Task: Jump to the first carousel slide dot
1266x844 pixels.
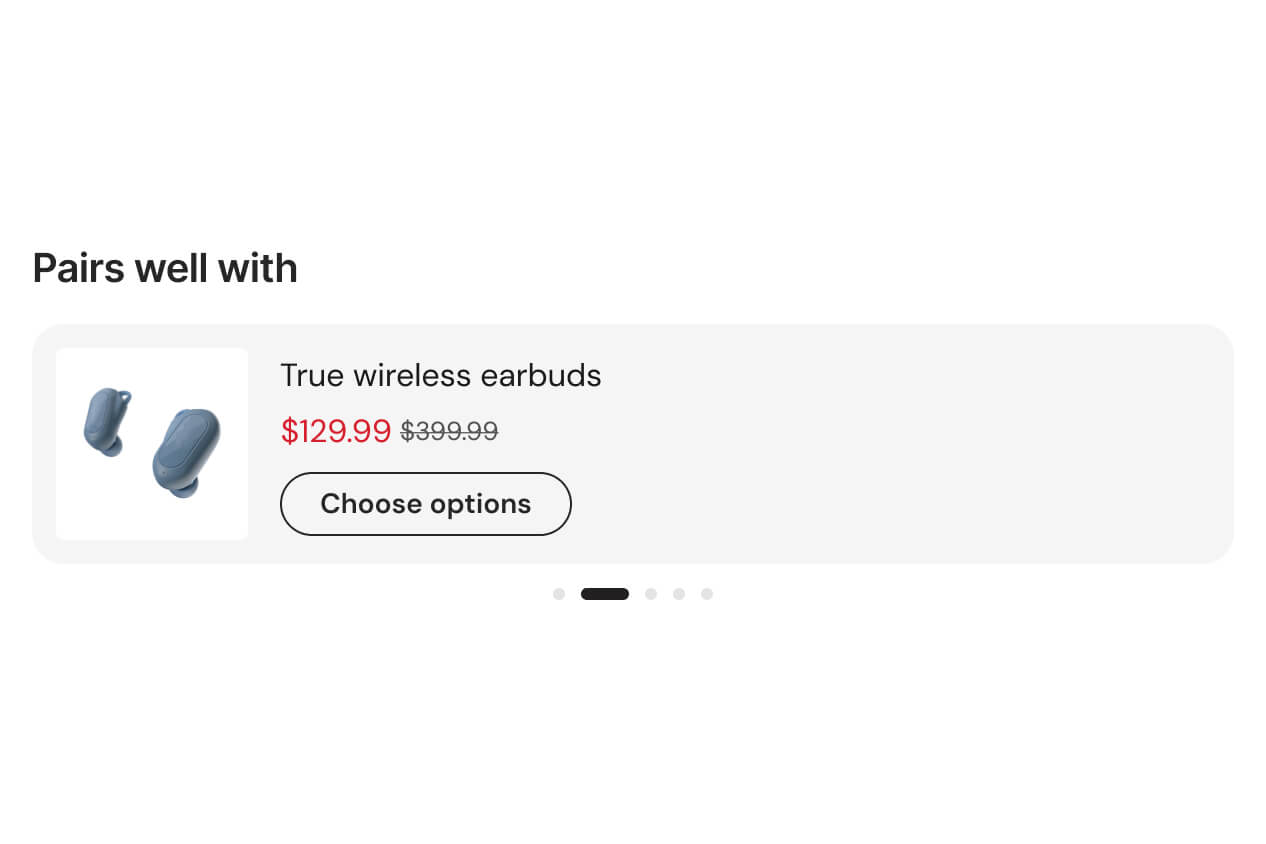Action: [x=559, y=594]
